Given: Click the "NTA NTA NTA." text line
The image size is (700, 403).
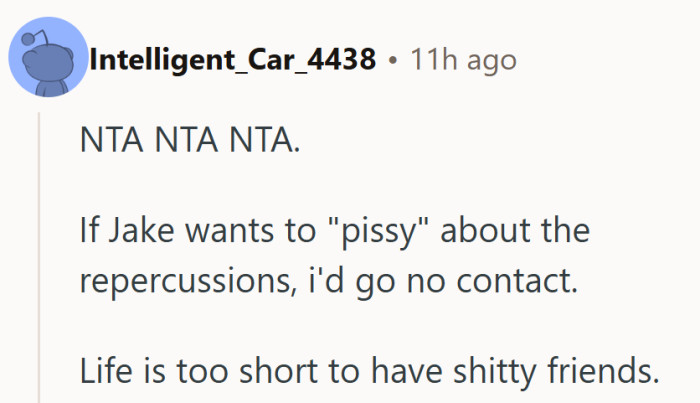Looking at the screenshot, I should pos(188,142).
